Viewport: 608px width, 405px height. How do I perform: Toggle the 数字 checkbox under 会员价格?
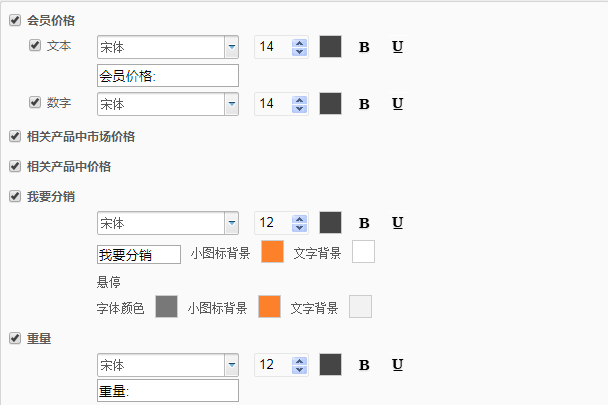[35, 102]
